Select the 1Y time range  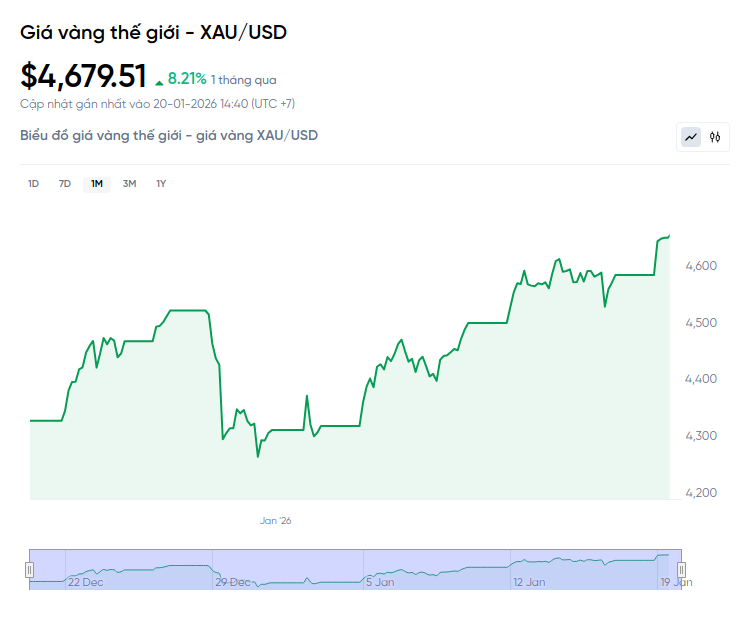161,184
